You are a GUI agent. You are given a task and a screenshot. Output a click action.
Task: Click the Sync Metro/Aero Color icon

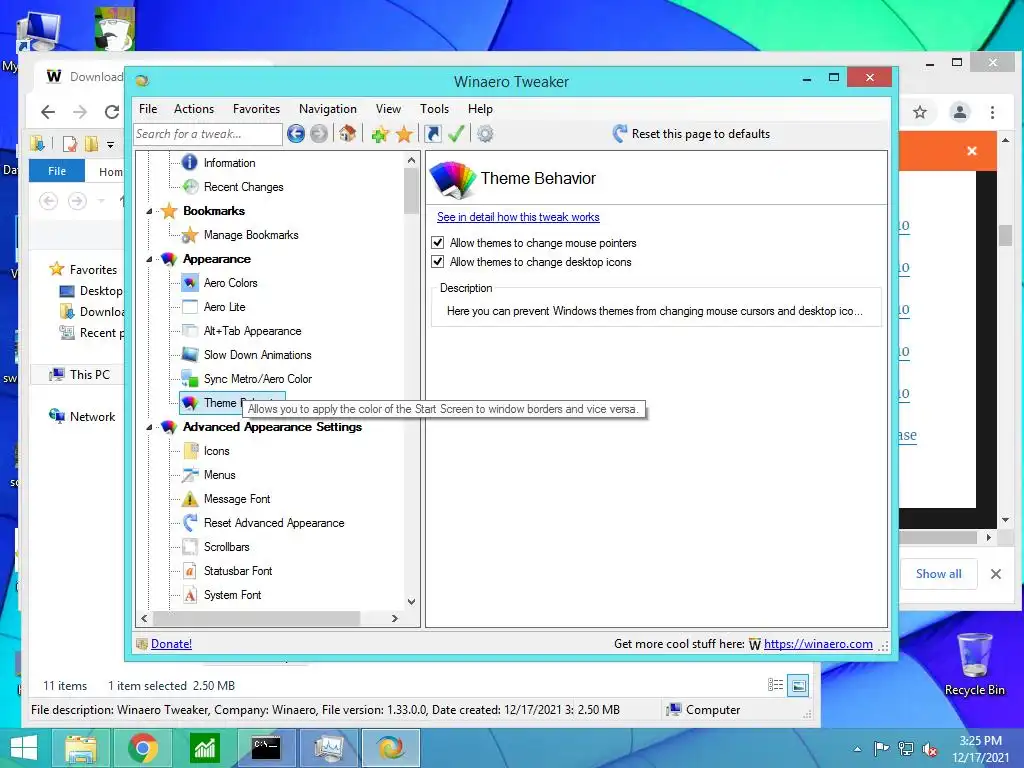point(190,379)
